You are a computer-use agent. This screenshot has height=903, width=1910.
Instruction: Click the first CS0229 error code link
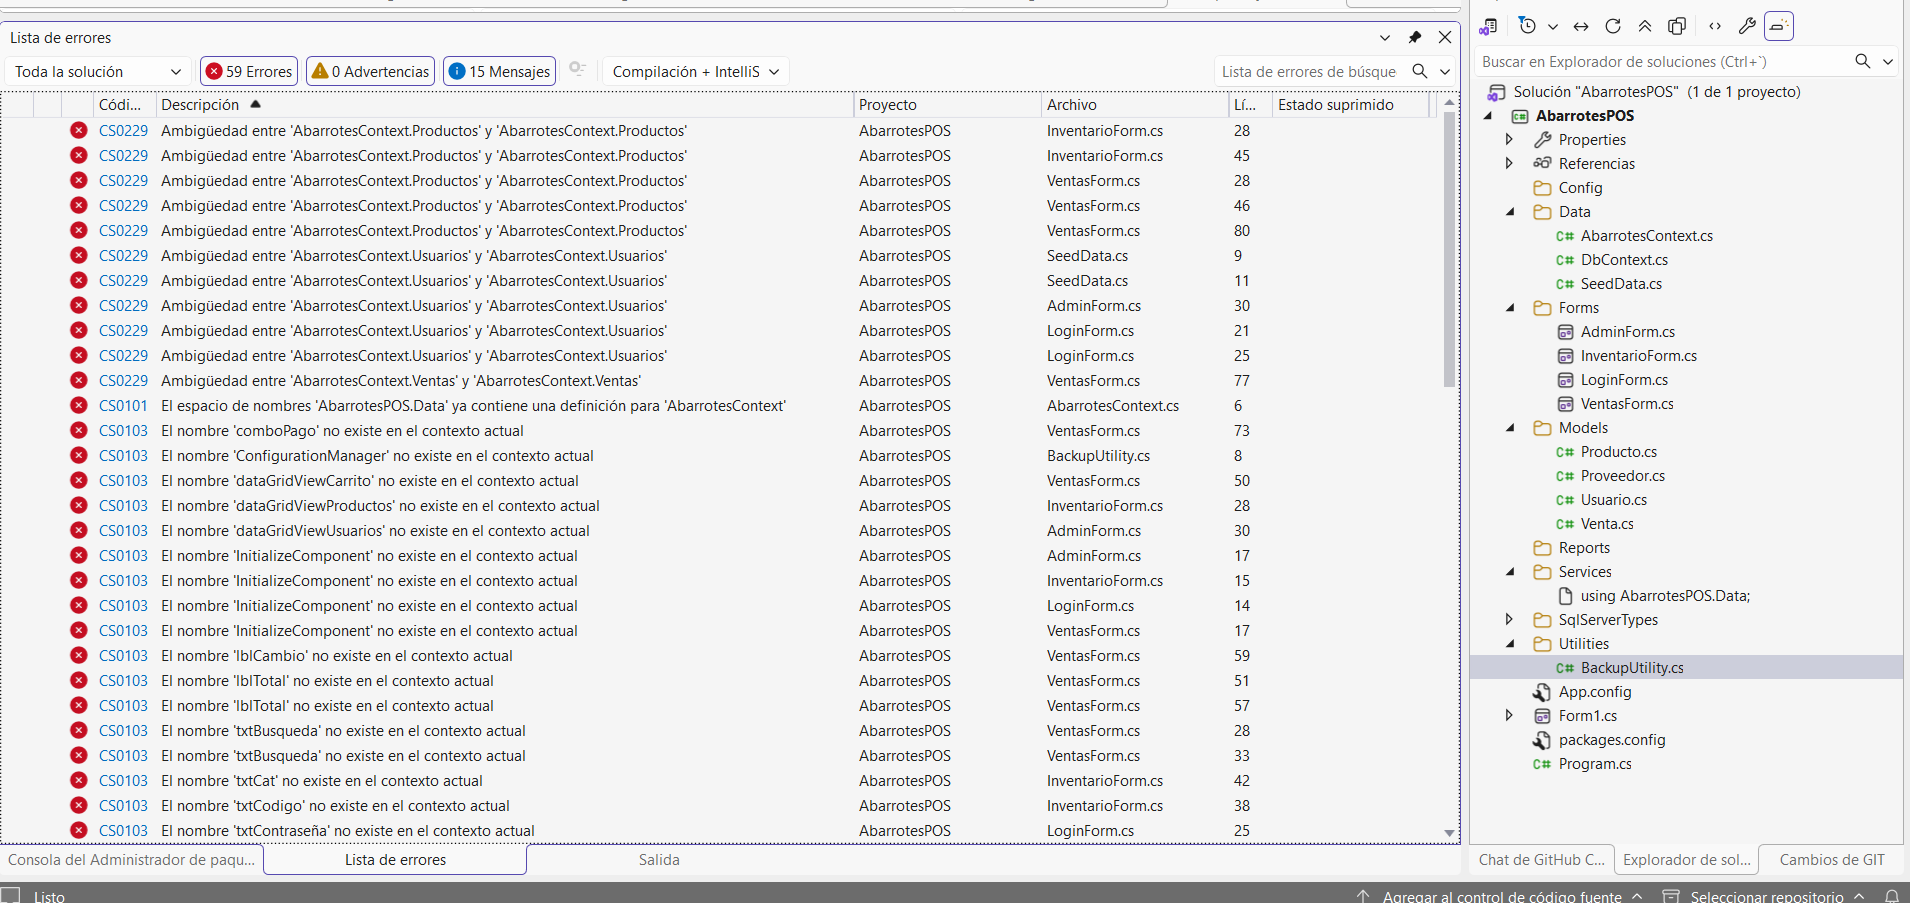pos(123,131)
